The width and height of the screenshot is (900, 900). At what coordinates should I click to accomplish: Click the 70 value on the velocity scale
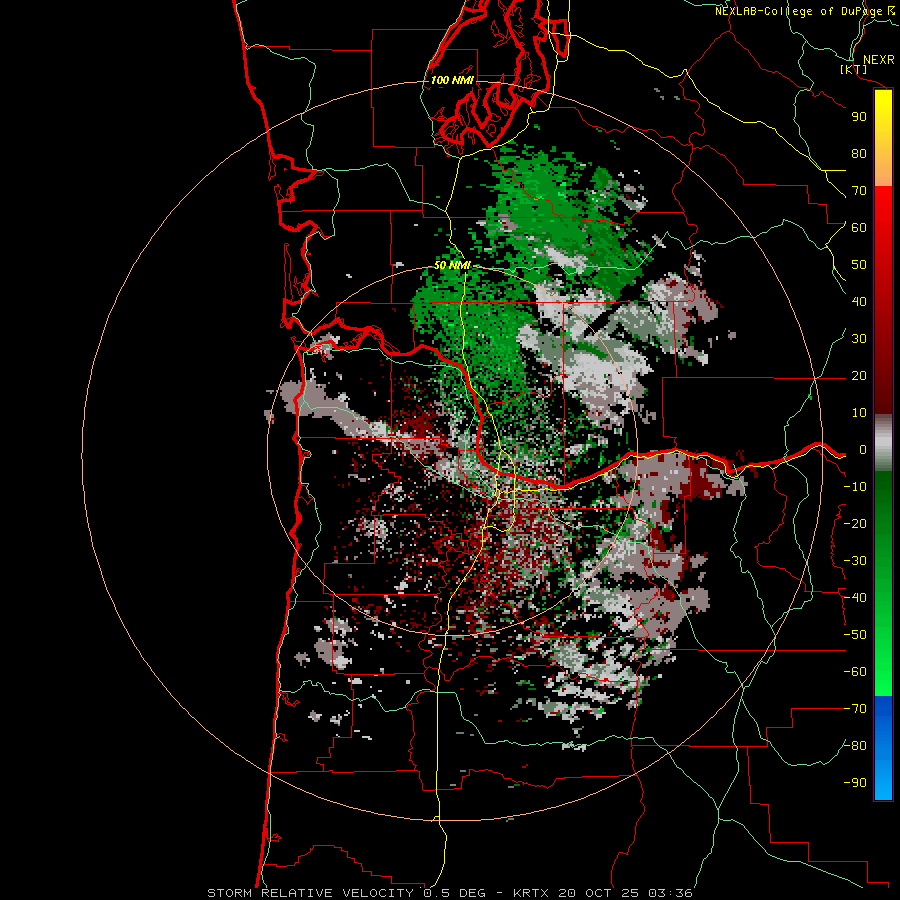click(859, 191)
